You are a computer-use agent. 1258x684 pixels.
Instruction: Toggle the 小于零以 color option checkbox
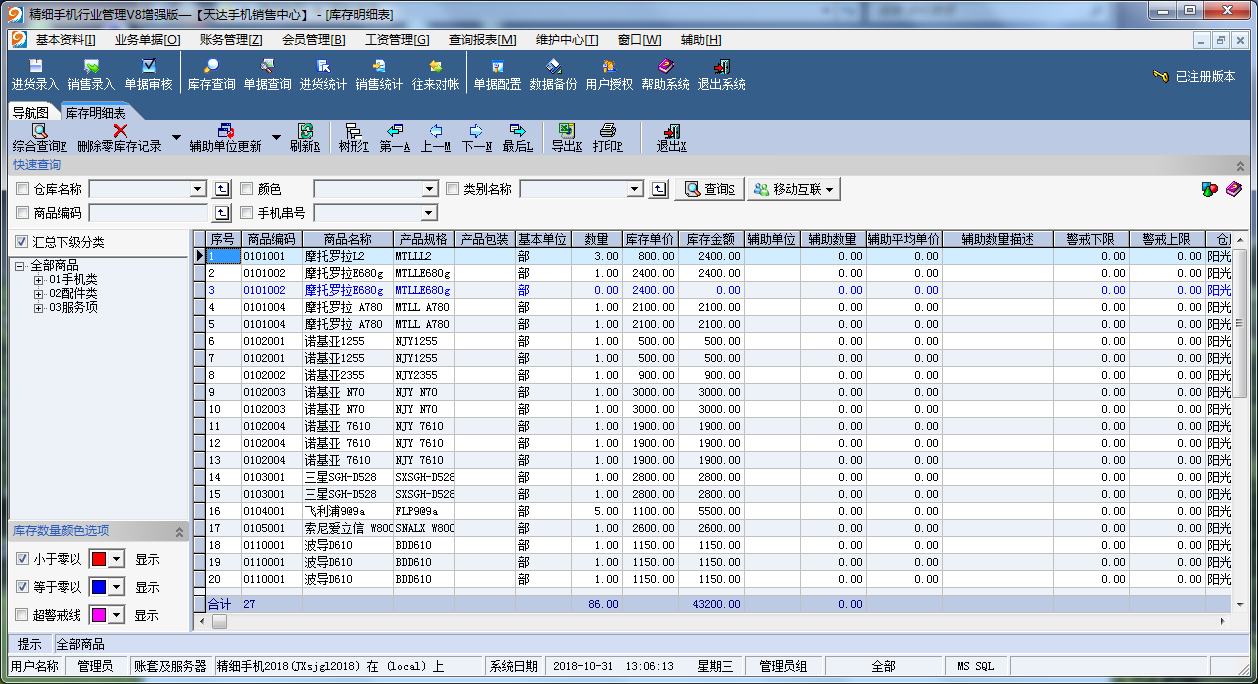point(22,559)
